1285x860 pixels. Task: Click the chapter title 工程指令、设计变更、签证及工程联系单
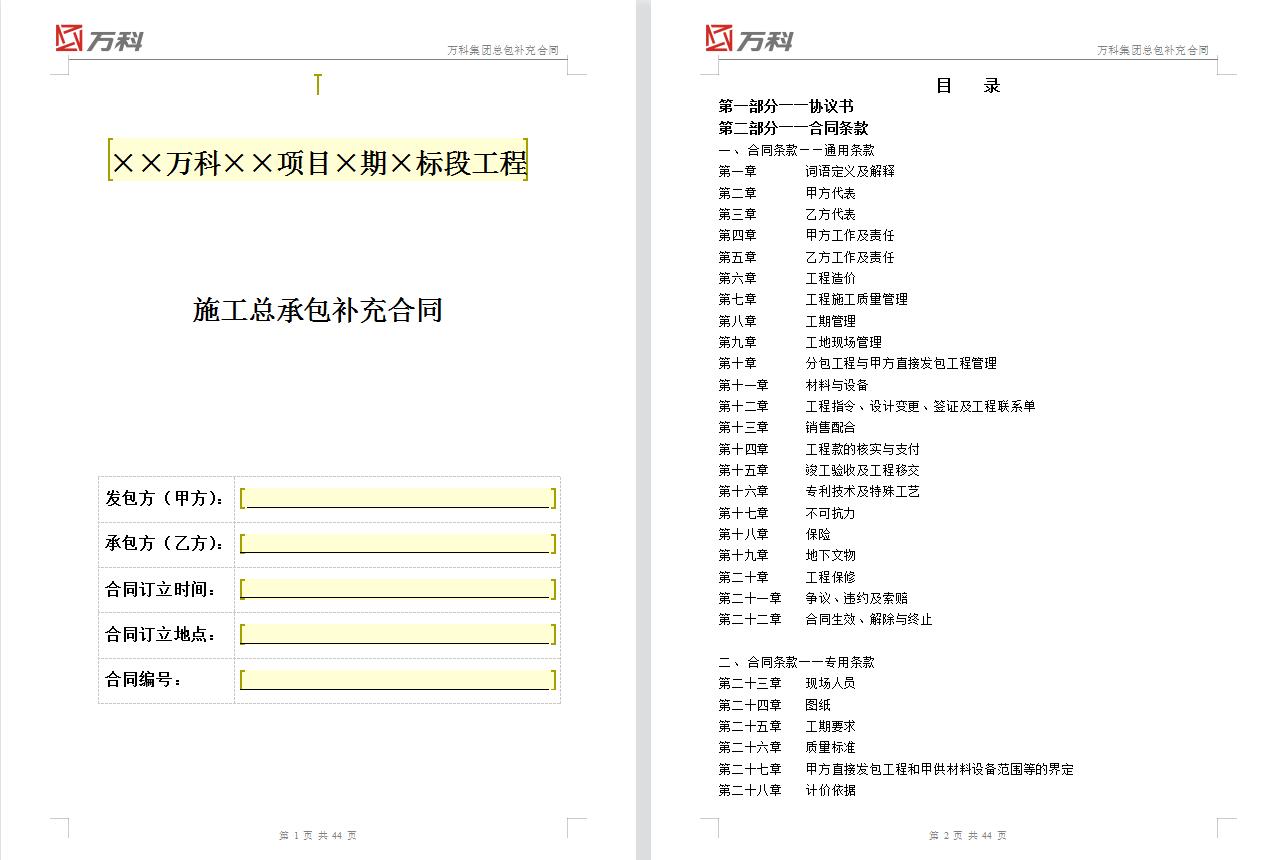point(920,406)
